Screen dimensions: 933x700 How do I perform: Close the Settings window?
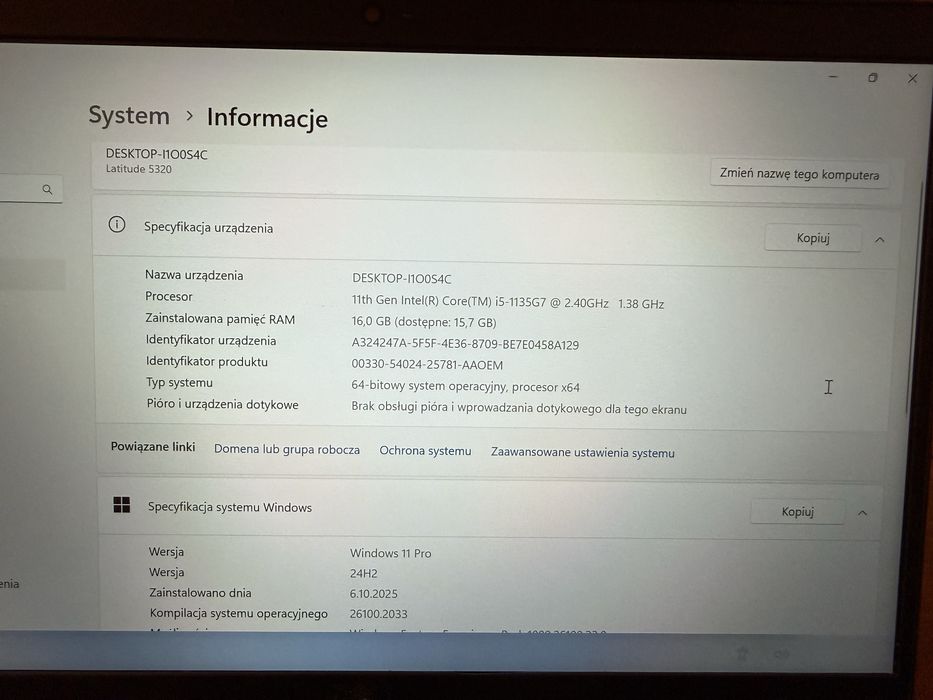pyautogui.click(x=912, y=79)
